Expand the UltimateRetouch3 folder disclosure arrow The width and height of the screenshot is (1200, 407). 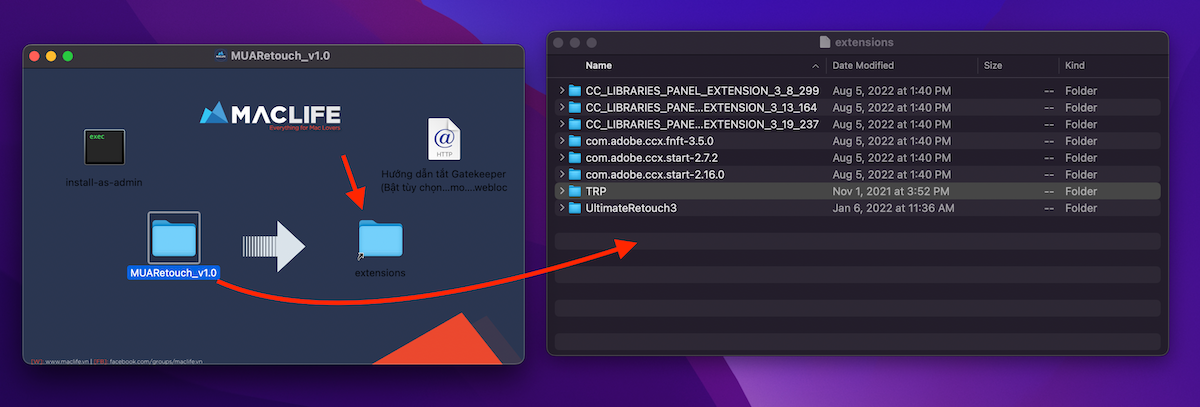point(562,208)
